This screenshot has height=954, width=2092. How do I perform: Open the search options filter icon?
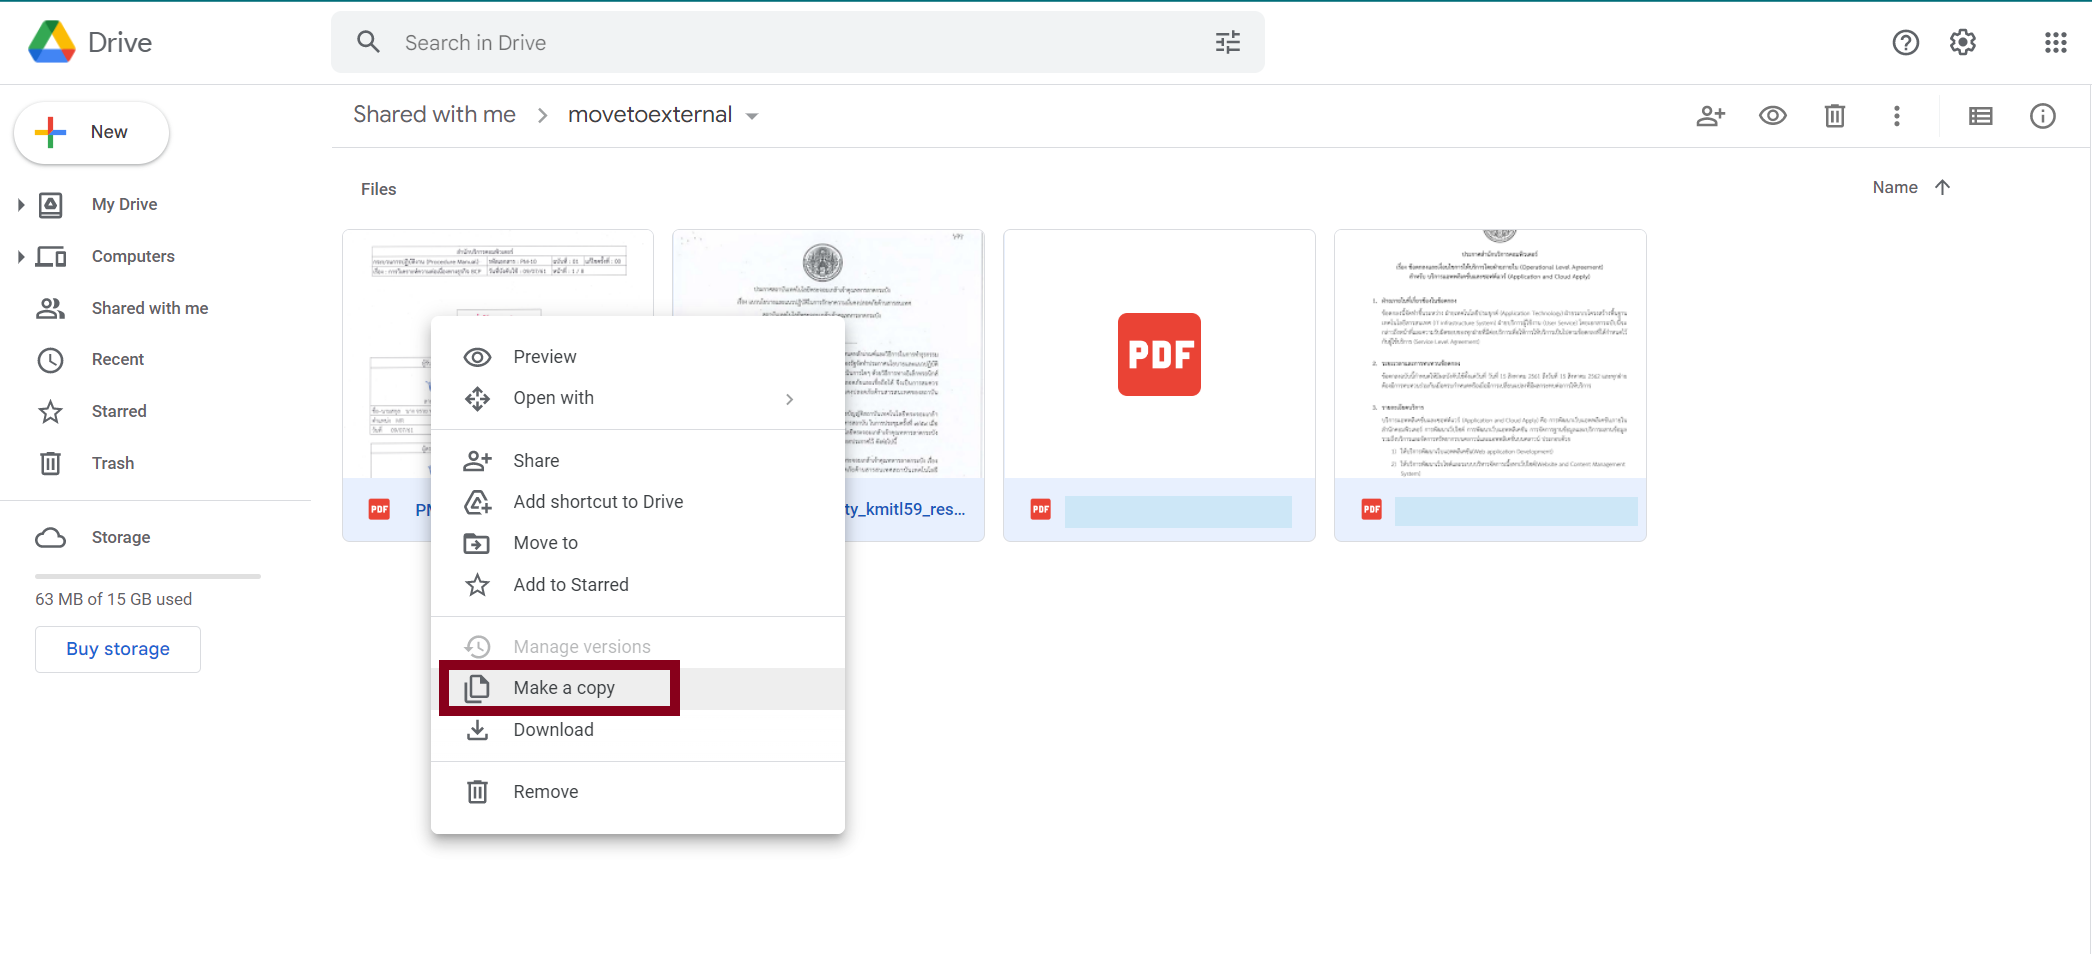coord(1227,42)
